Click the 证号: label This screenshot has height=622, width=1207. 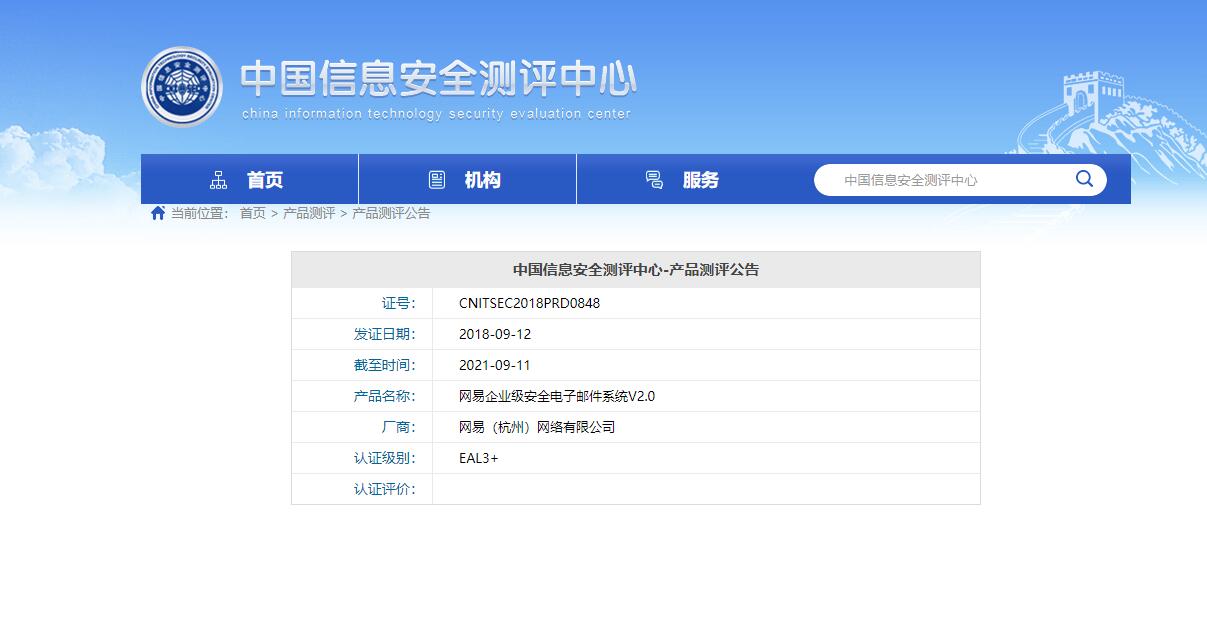[398, 303]
